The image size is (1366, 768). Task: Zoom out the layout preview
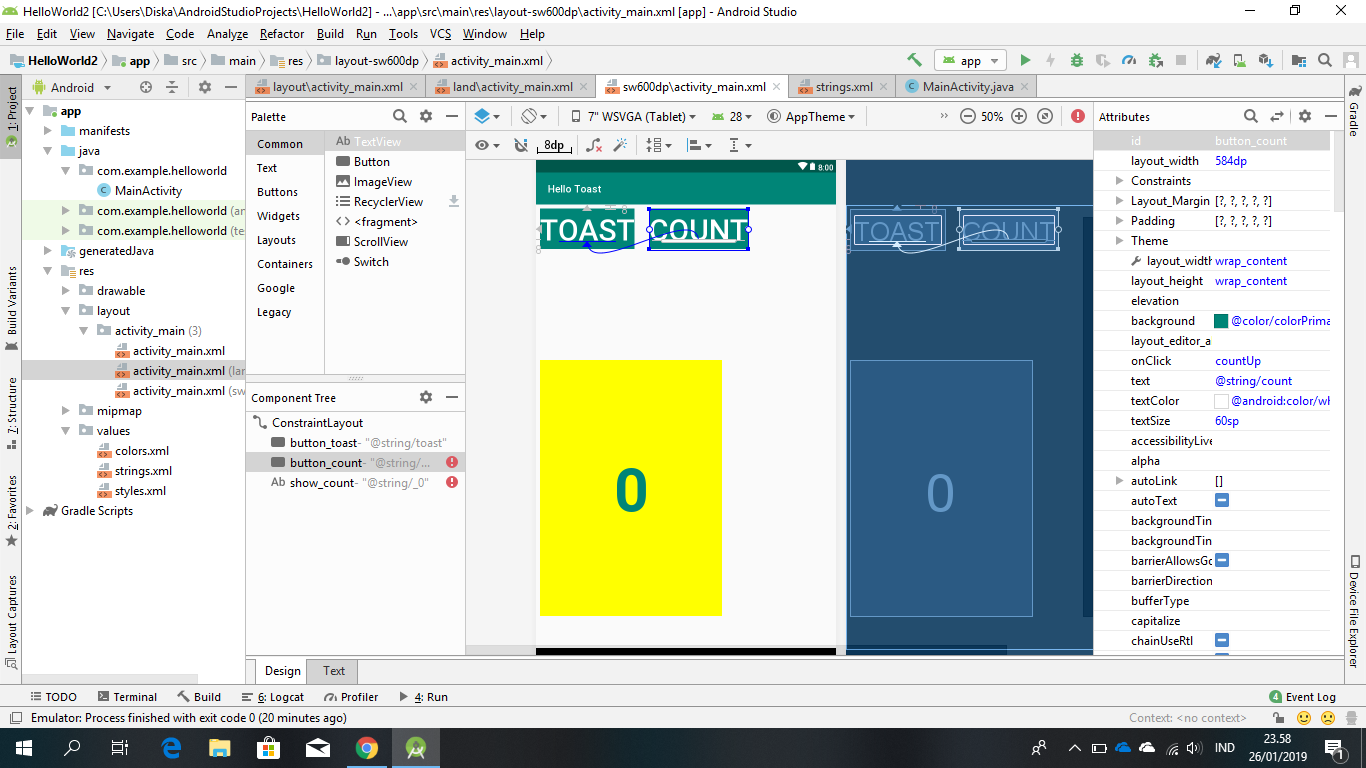[967, 116]
